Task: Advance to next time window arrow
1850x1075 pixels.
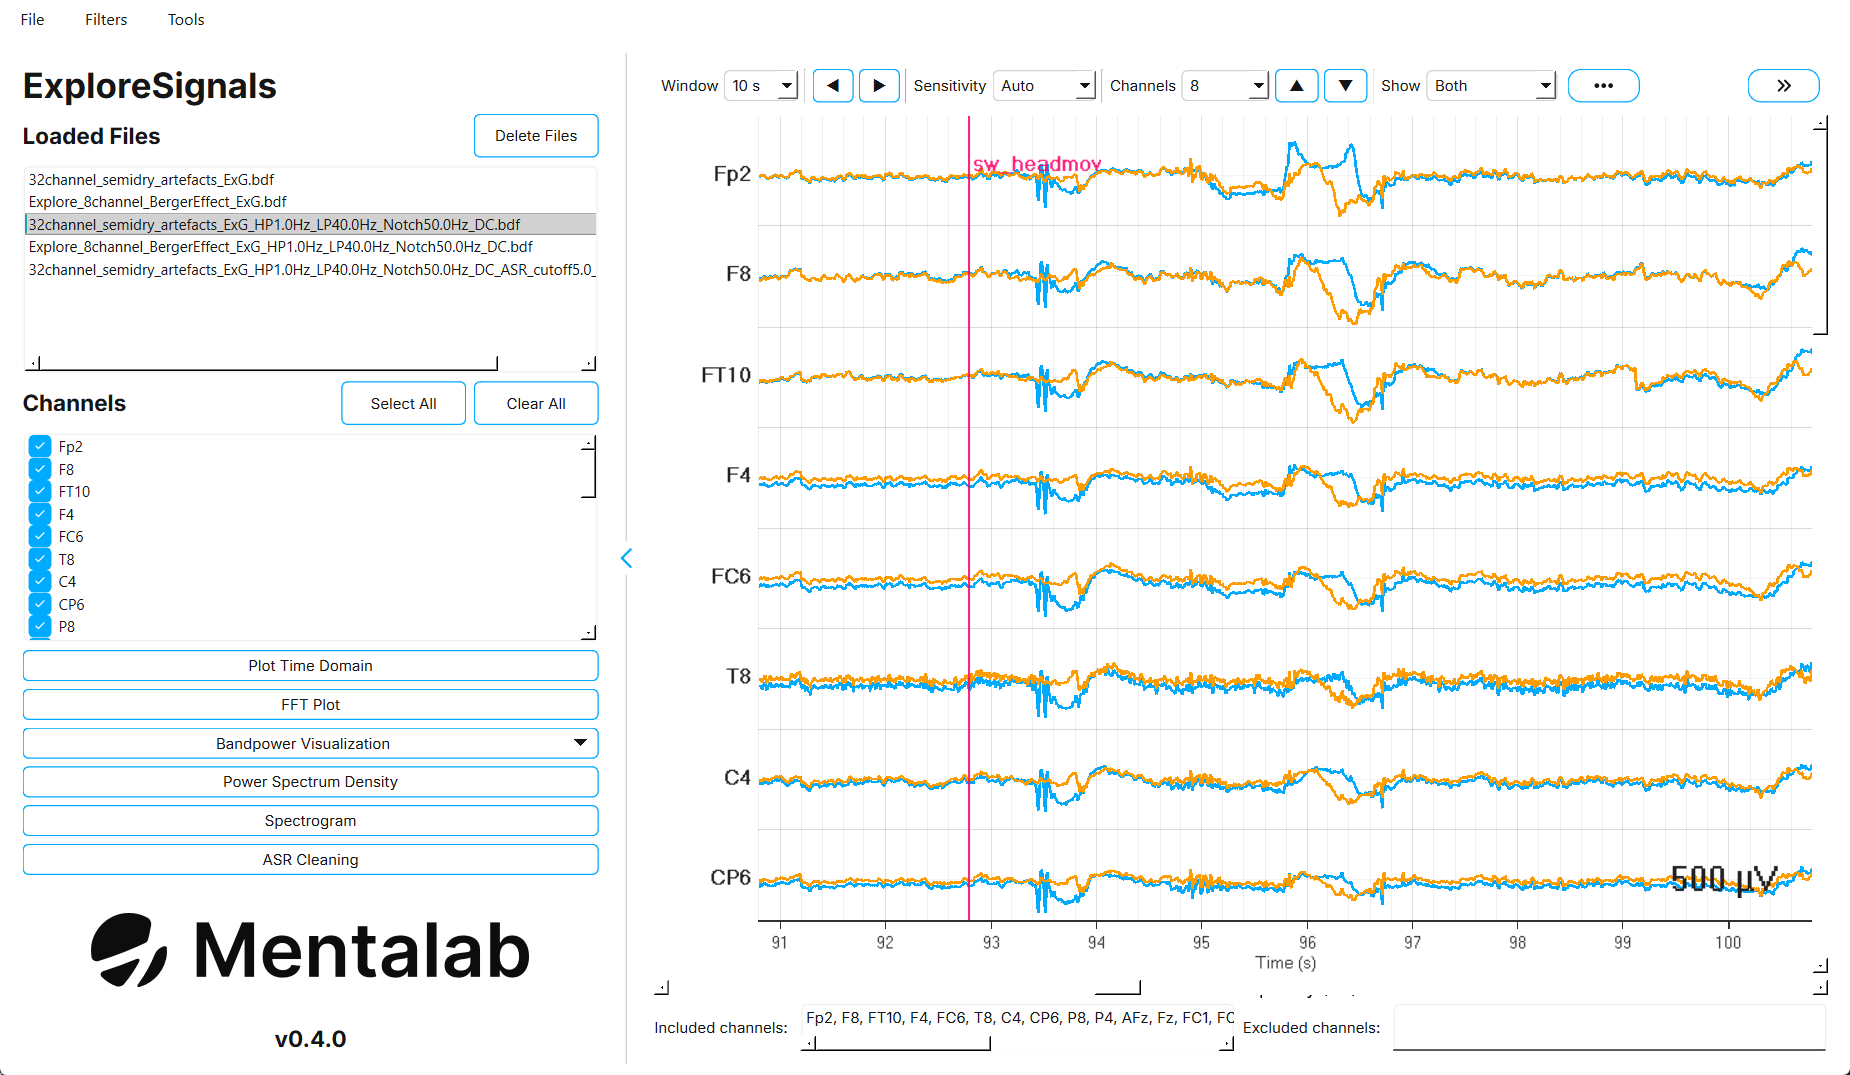Action: coord(879,86)
